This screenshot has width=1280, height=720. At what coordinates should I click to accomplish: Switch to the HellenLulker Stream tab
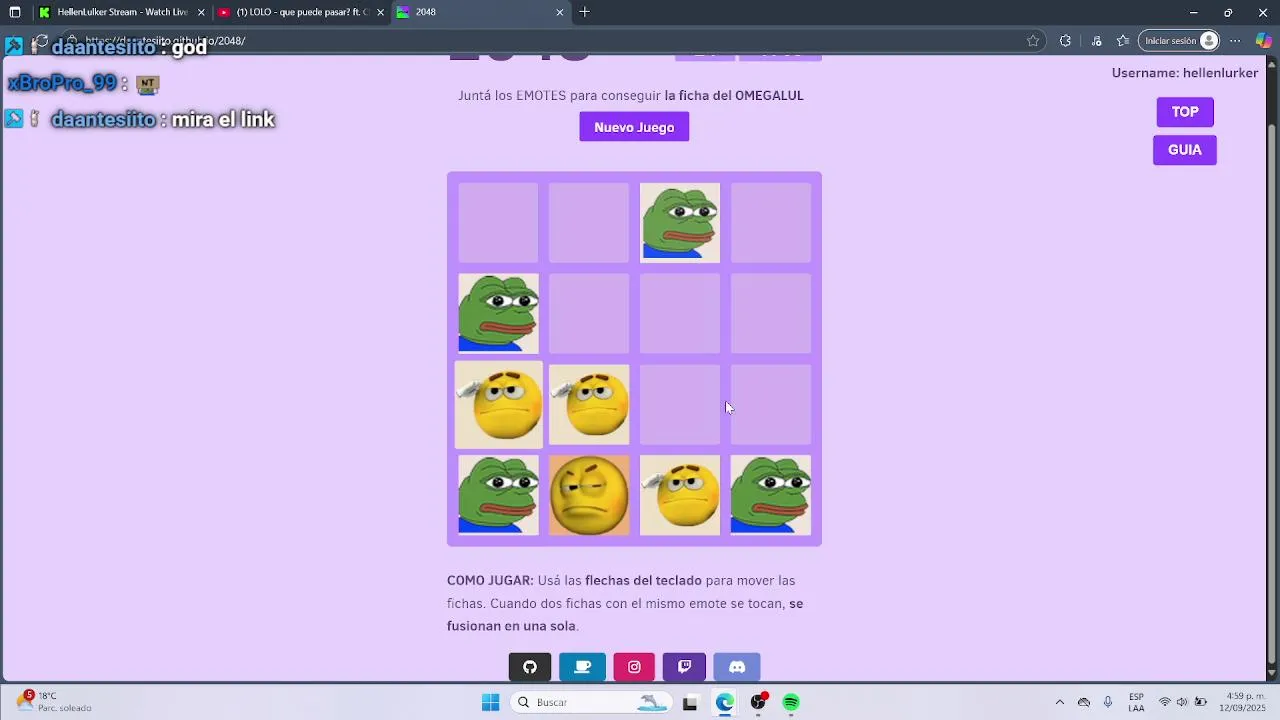(122, 12)
